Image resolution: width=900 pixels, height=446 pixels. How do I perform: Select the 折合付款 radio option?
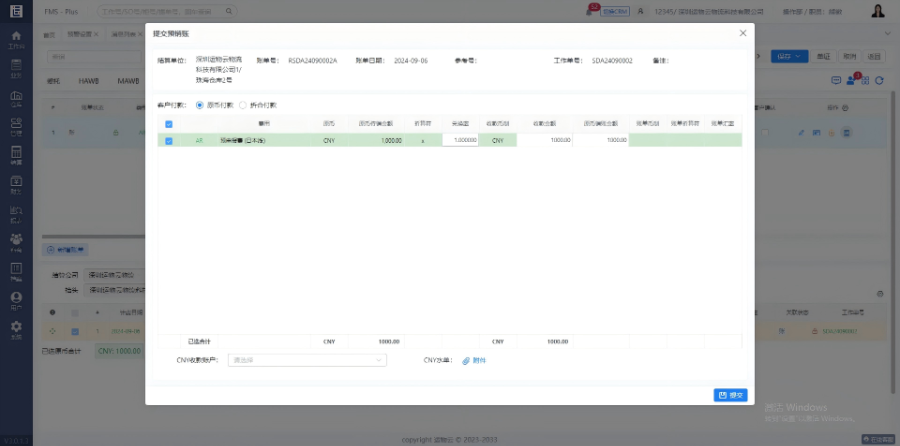point(242,104)
